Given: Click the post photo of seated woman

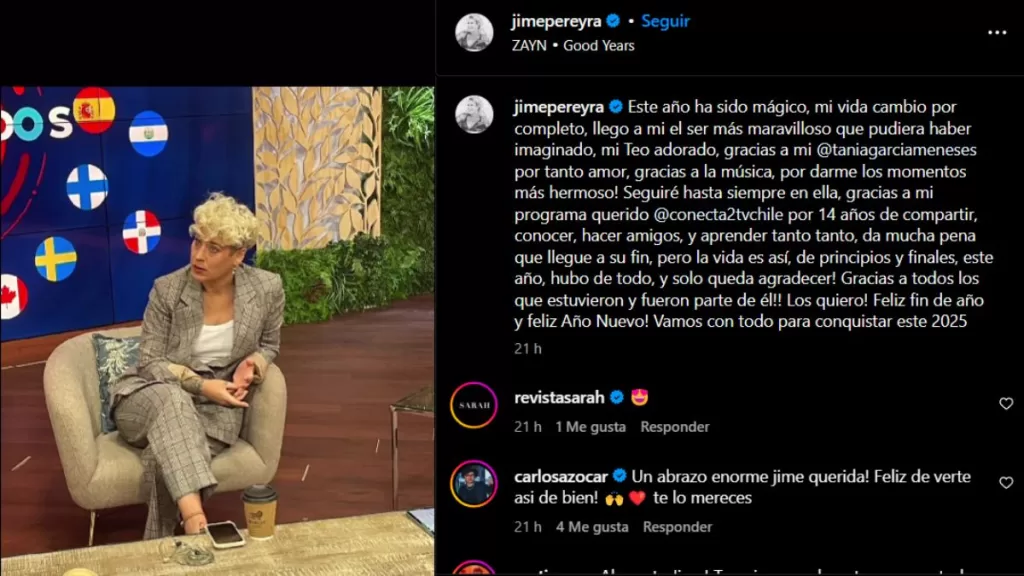Looking at the screenshot, I should (x=217, y=331).
